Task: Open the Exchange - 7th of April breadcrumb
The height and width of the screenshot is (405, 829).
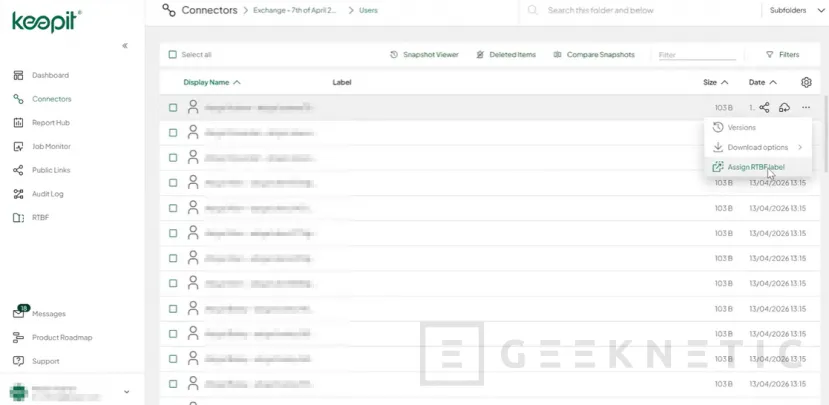Action: click(294, 11)
